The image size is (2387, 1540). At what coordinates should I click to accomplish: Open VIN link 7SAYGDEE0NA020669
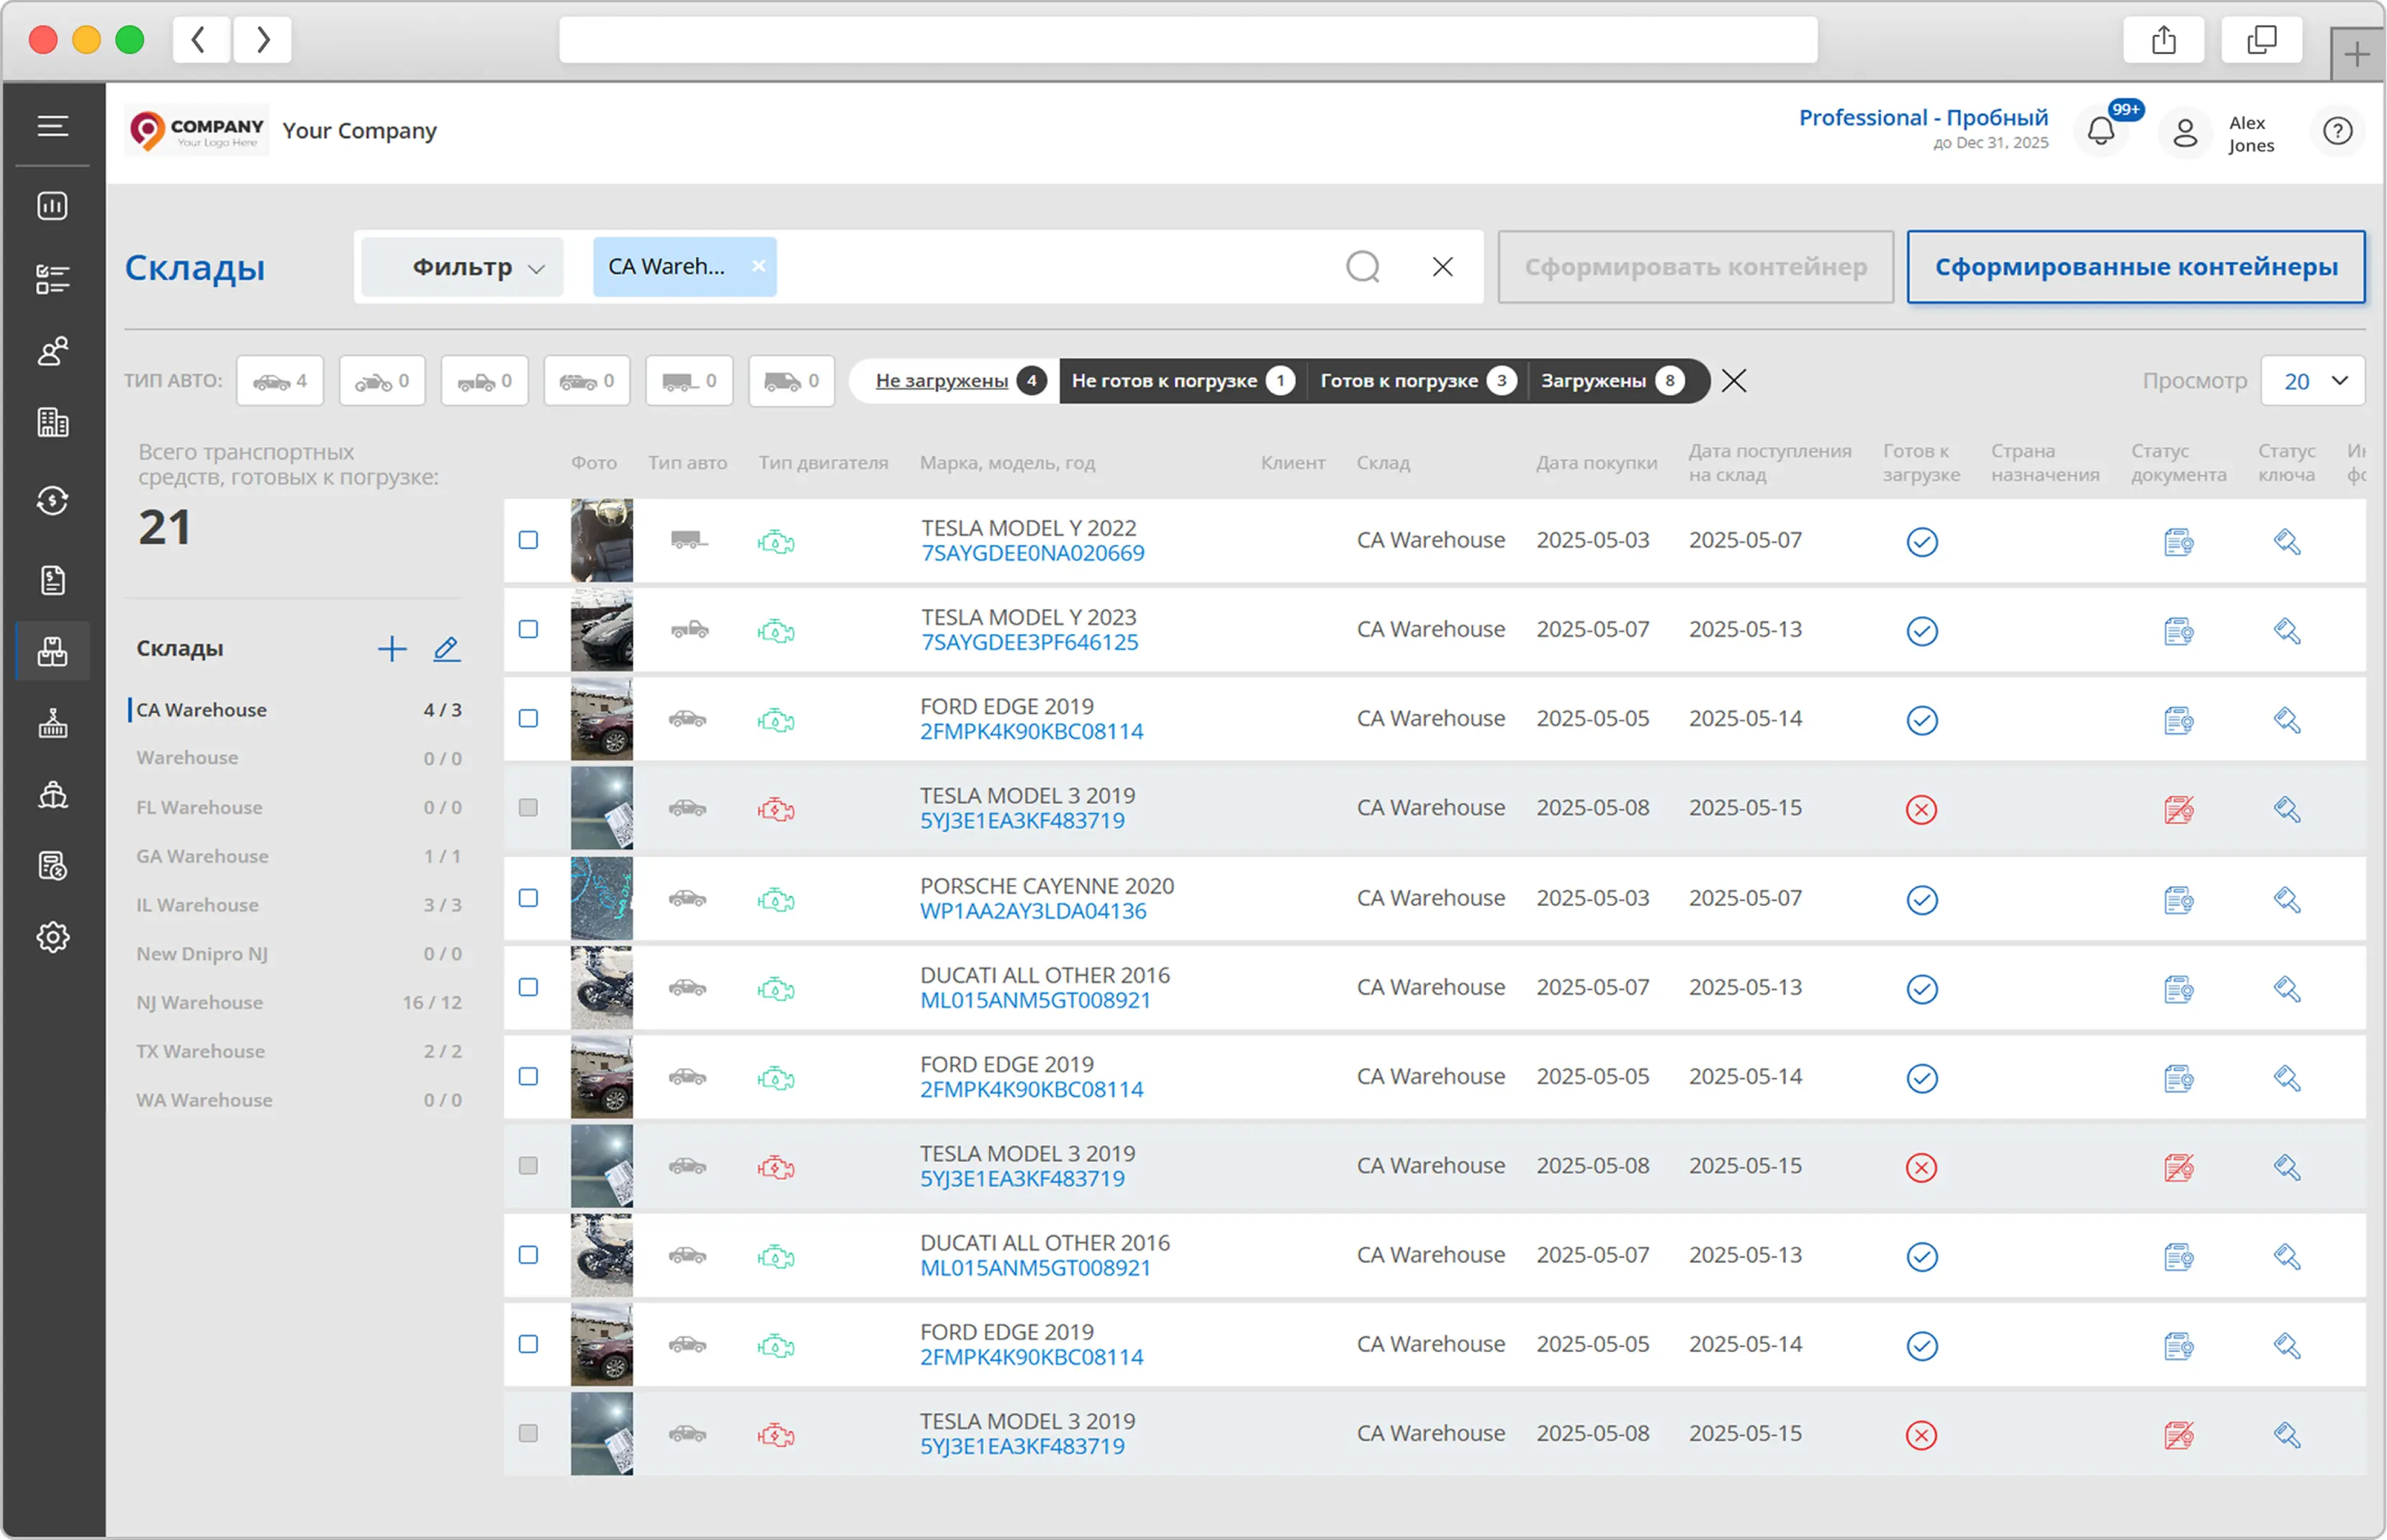tap(1033, 554)
